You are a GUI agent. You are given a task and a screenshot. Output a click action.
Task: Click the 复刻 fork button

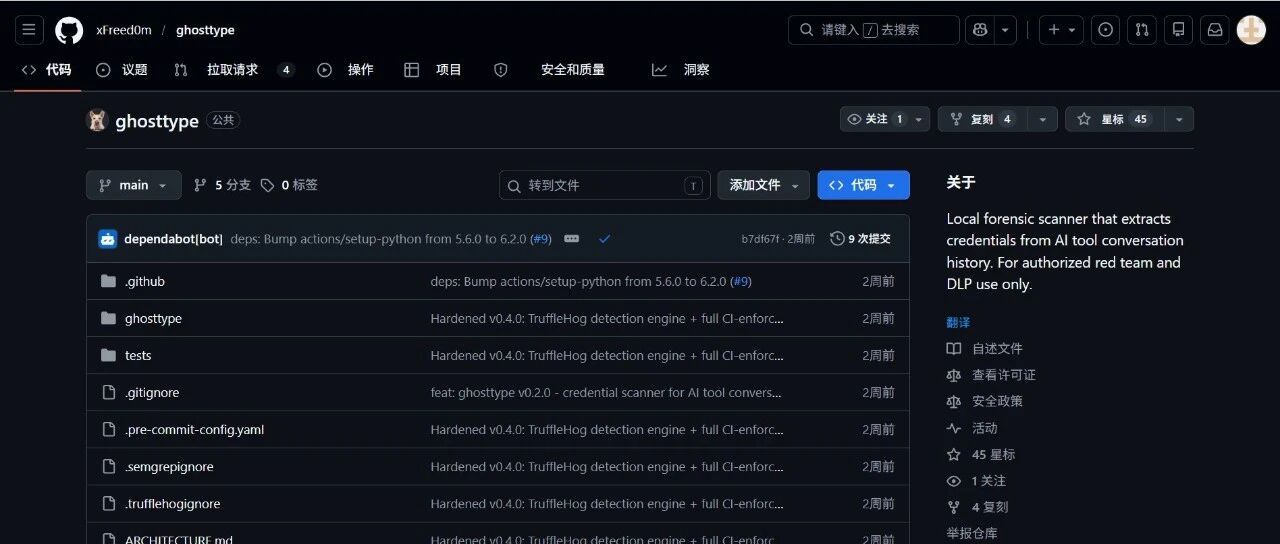pos(982,119)
